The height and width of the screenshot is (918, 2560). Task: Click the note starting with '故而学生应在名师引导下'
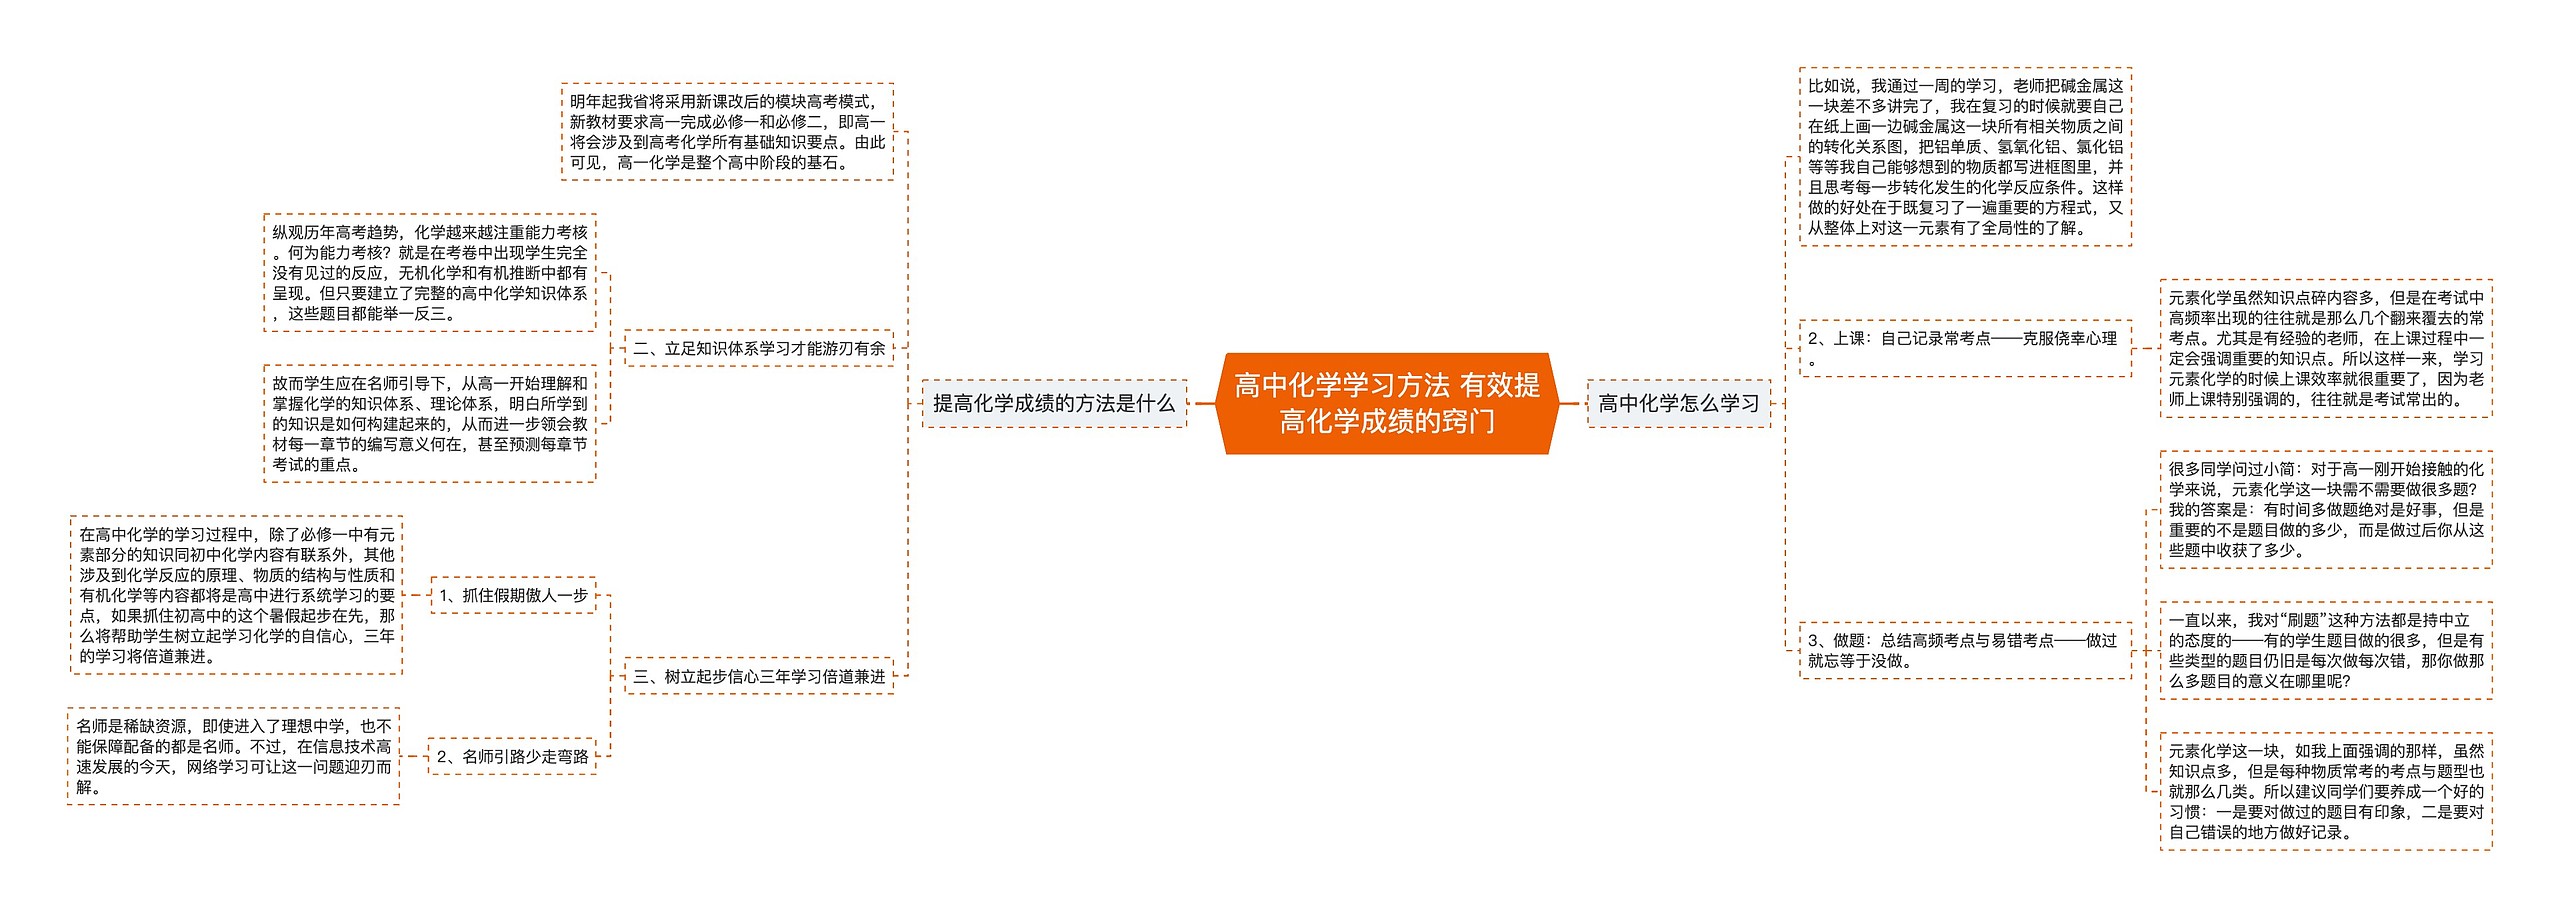430,424
